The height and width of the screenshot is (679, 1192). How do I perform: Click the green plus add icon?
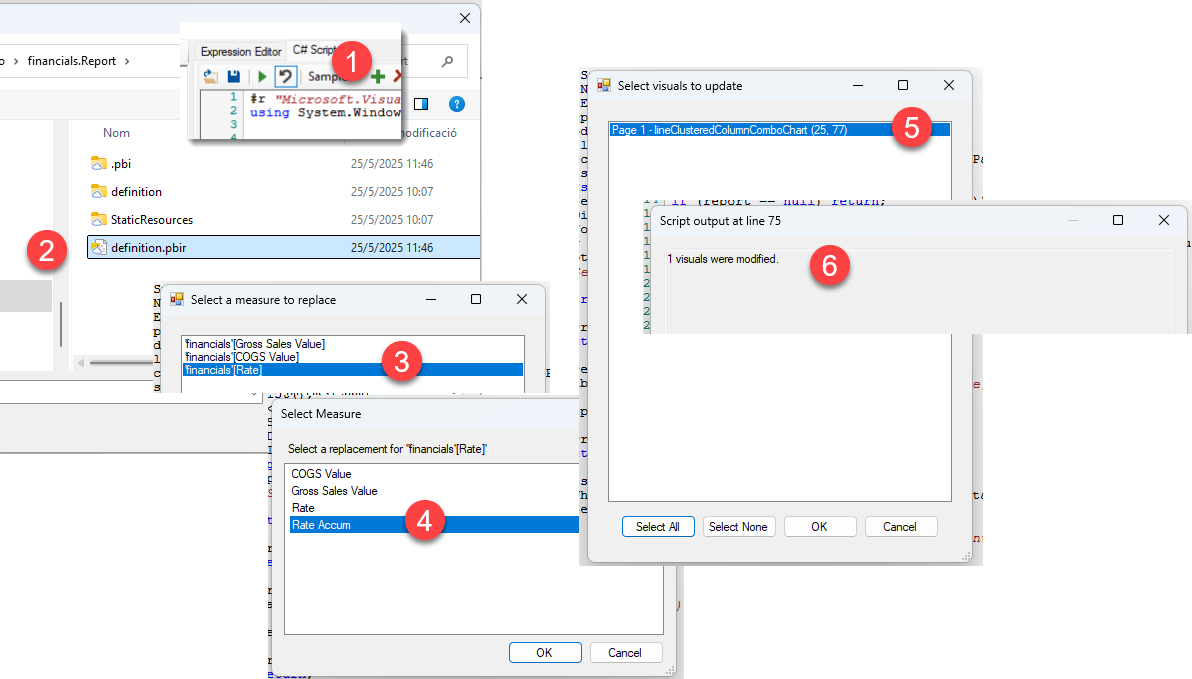click(378, 76)
